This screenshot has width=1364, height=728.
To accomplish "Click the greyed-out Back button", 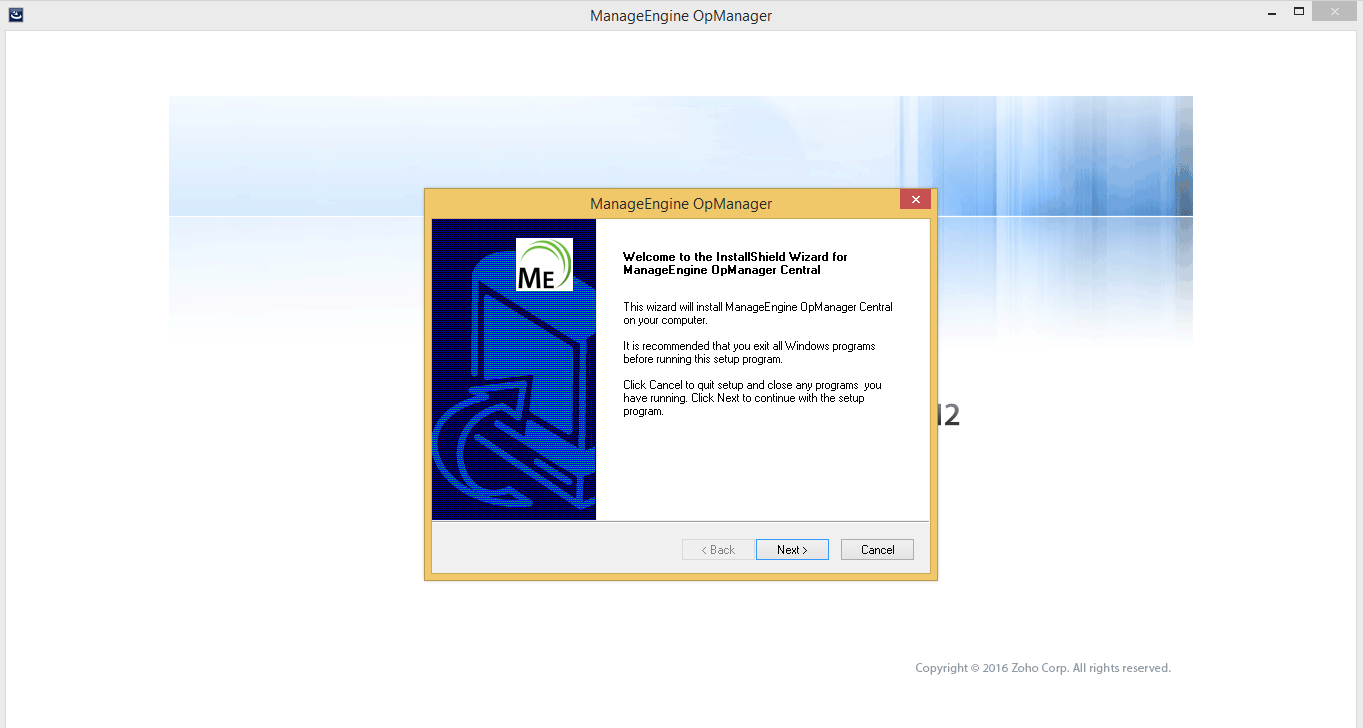I will coord(718,549).
